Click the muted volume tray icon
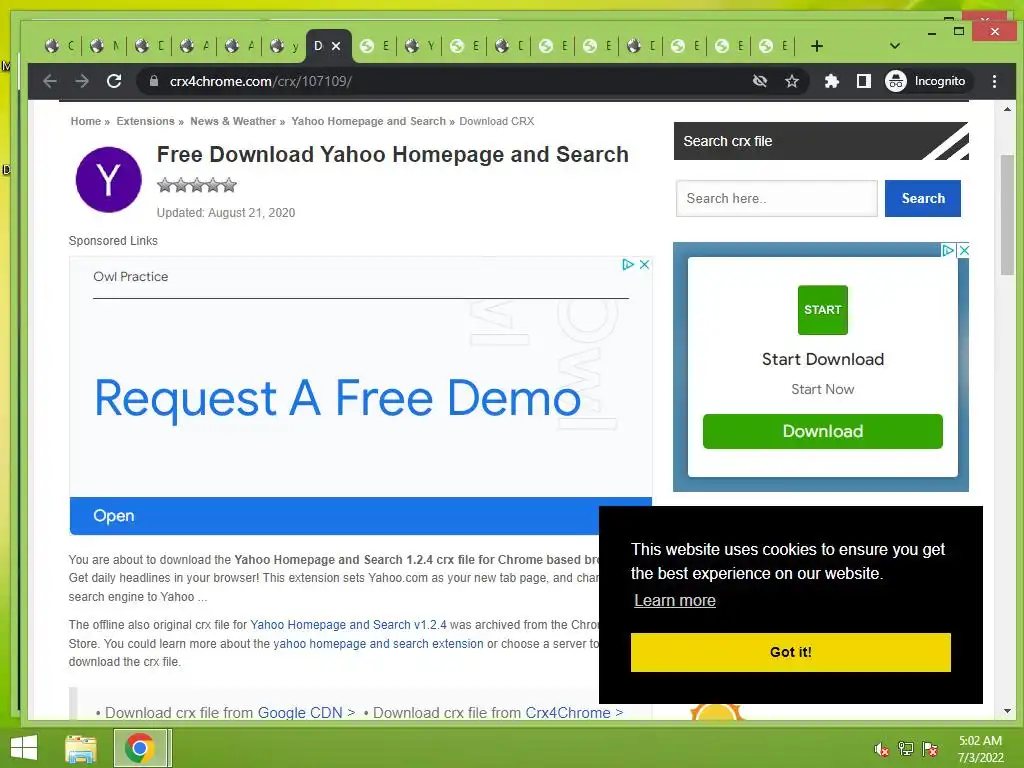This screenshot has height=768, width=1024. 881,749
